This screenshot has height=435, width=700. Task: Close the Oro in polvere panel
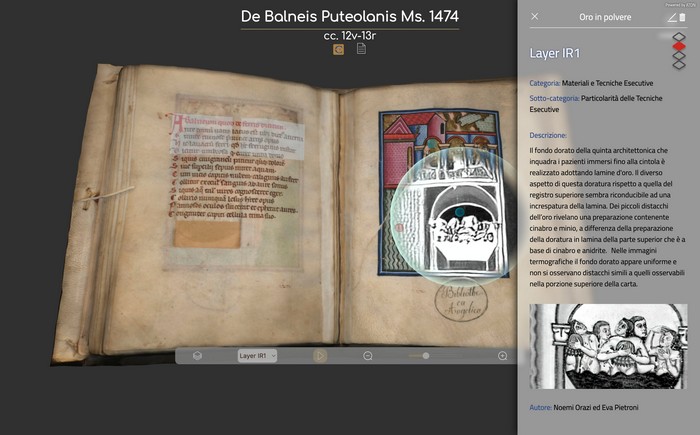click(534, 17)
